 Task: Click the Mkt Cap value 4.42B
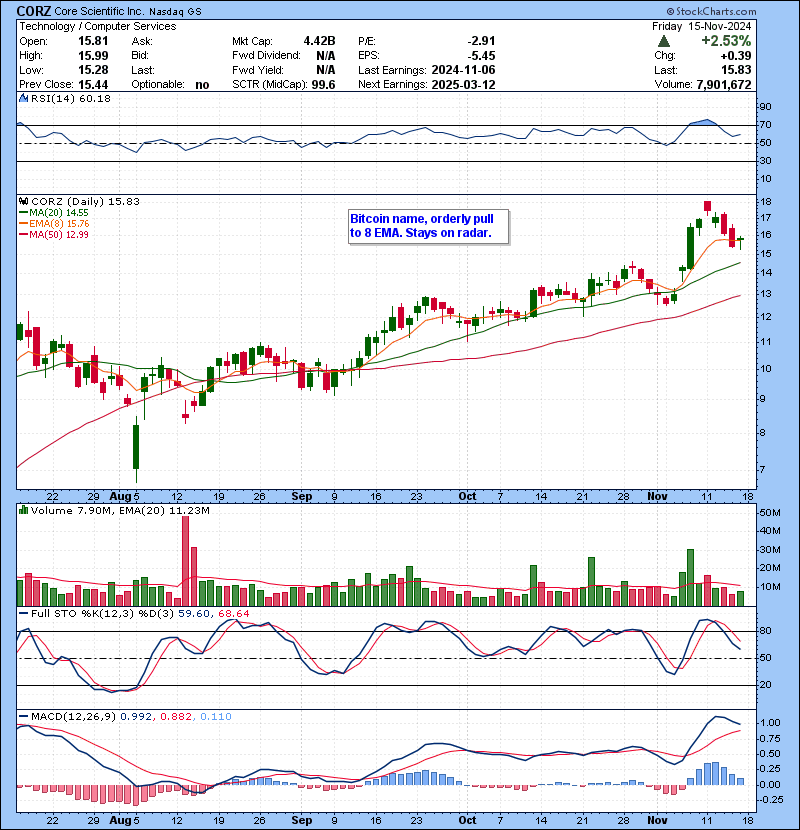pyautogui.click(x=319, y=41)
